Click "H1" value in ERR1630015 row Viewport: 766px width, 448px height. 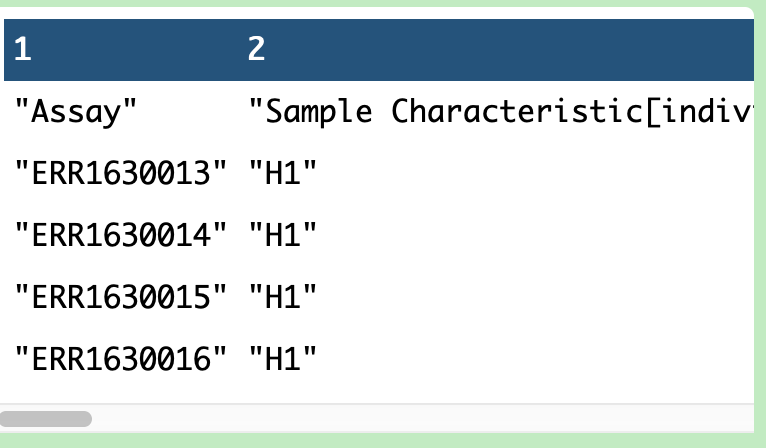282,297
